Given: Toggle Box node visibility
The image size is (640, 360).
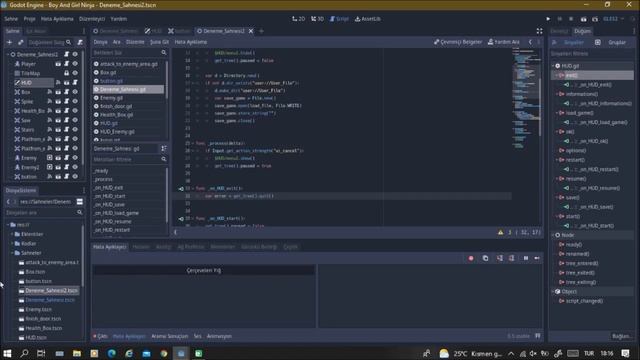Looking at the screenshot, I should [75, 92].
